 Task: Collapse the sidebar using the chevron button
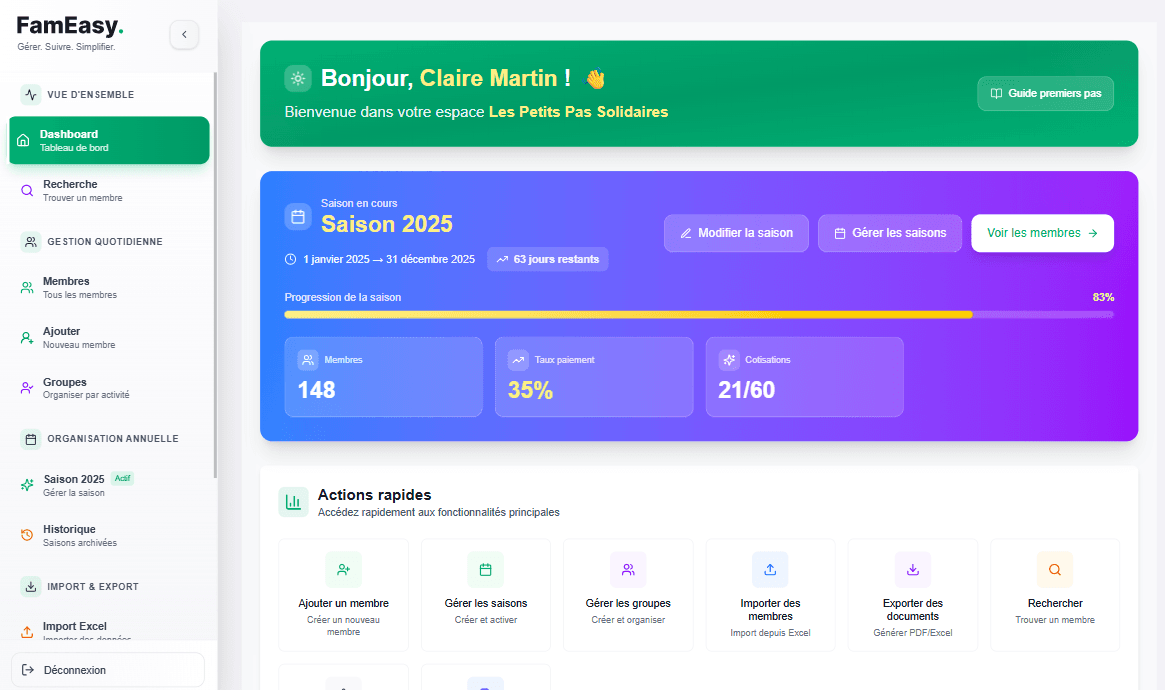(184, 34)
